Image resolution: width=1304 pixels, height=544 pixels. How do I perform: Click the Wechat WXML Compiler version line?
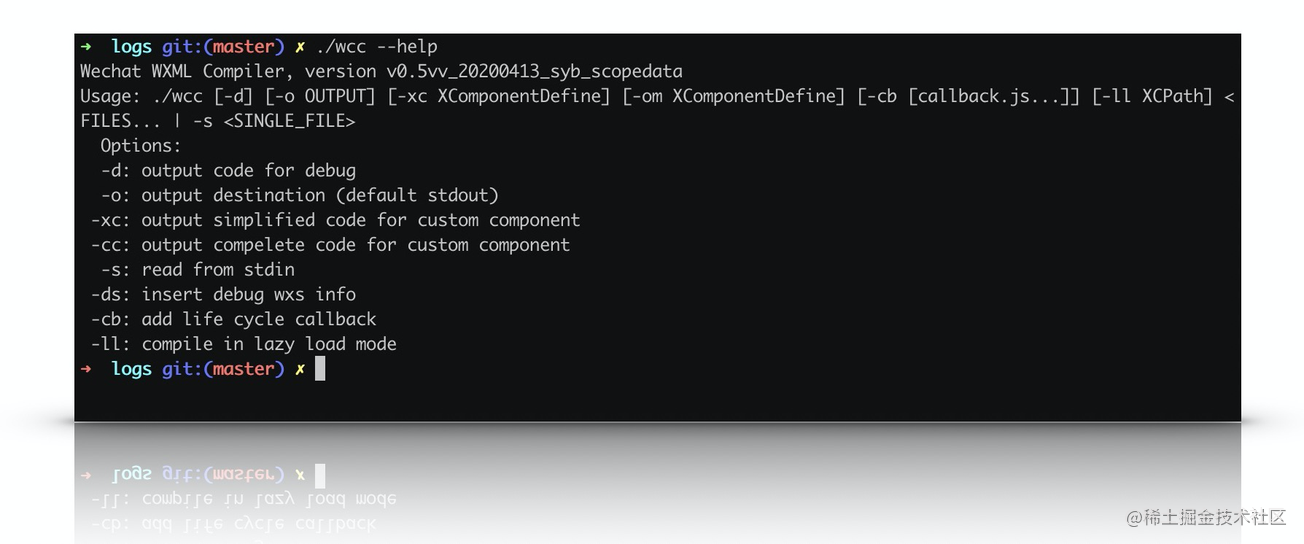pyautogui.click(x=381, y=72)
